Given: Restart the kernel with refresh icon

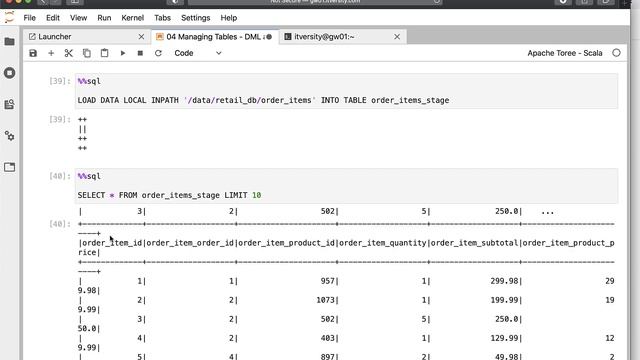Looking at the screenshot, I should pos(158,53).
